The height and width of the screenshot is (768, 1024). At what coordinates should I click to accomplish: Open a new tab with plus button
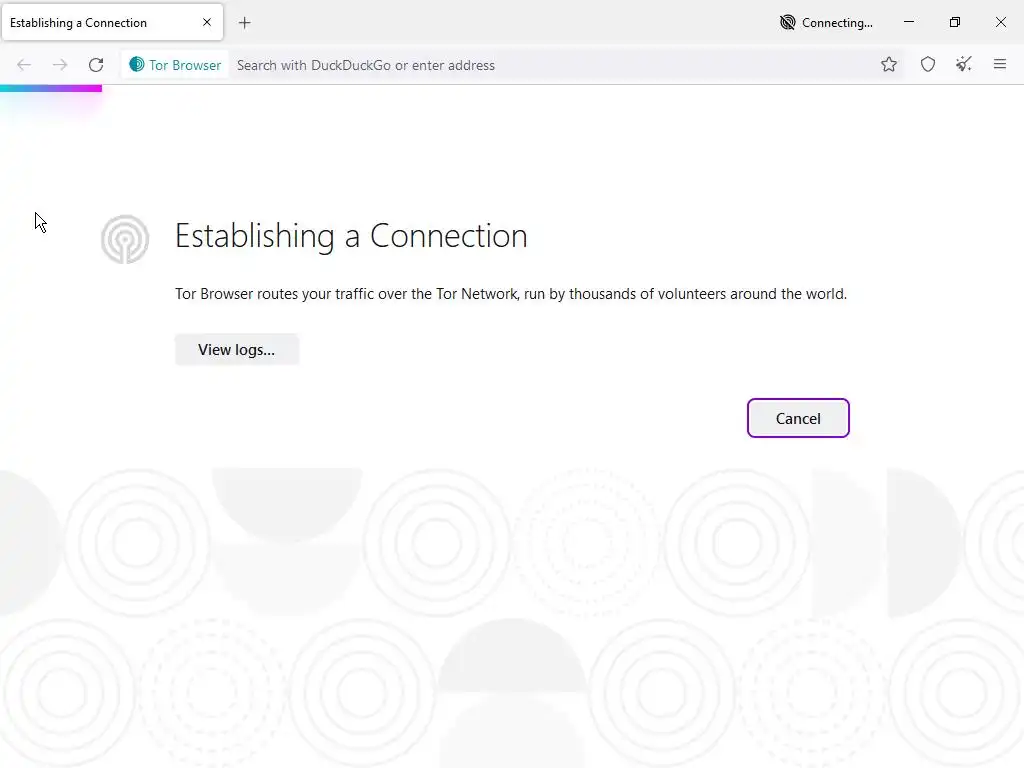coord(245,23)
